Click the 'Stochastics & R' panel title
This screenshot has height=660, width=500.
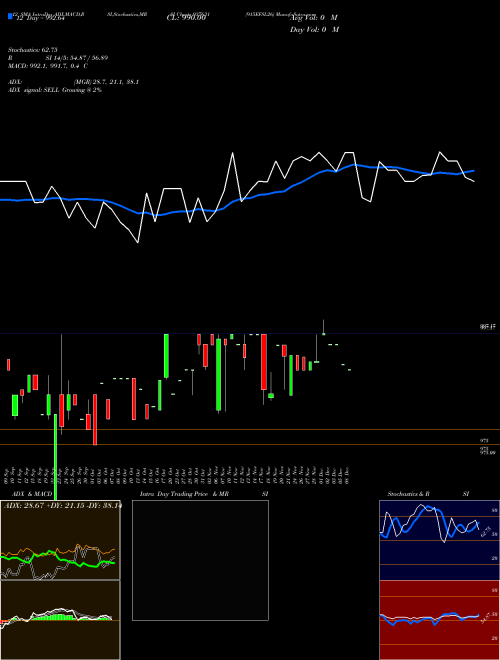pos(408,494)
